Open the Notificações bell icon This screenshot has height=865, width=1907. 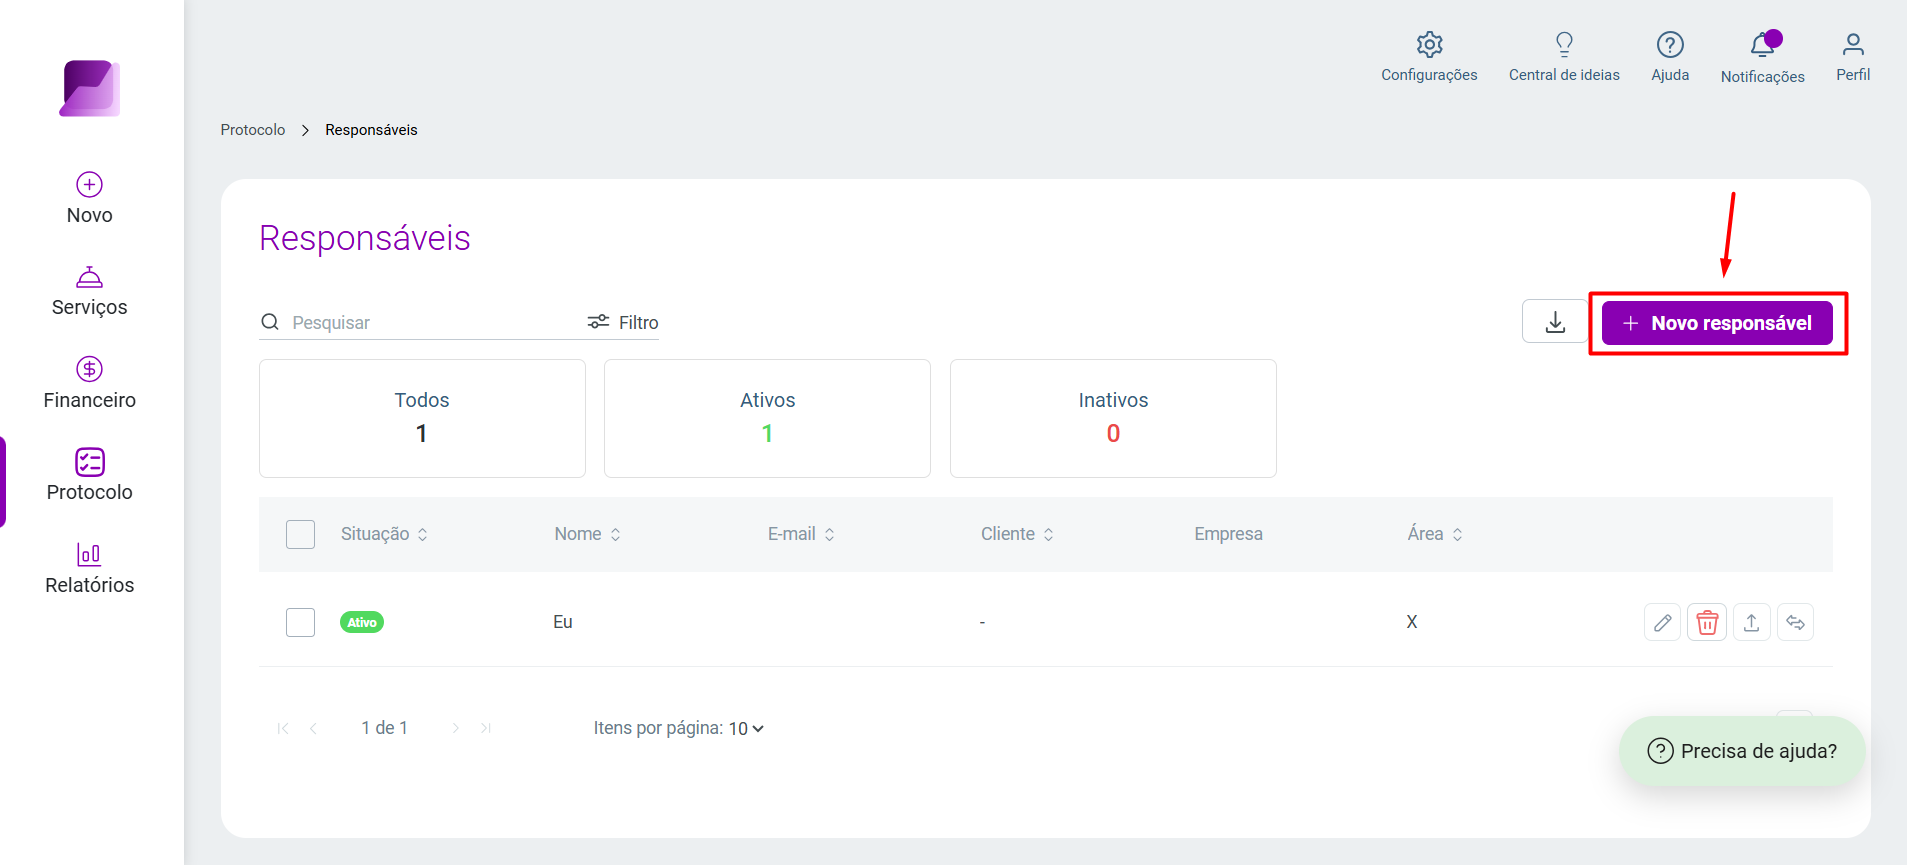pos(1762,45)
